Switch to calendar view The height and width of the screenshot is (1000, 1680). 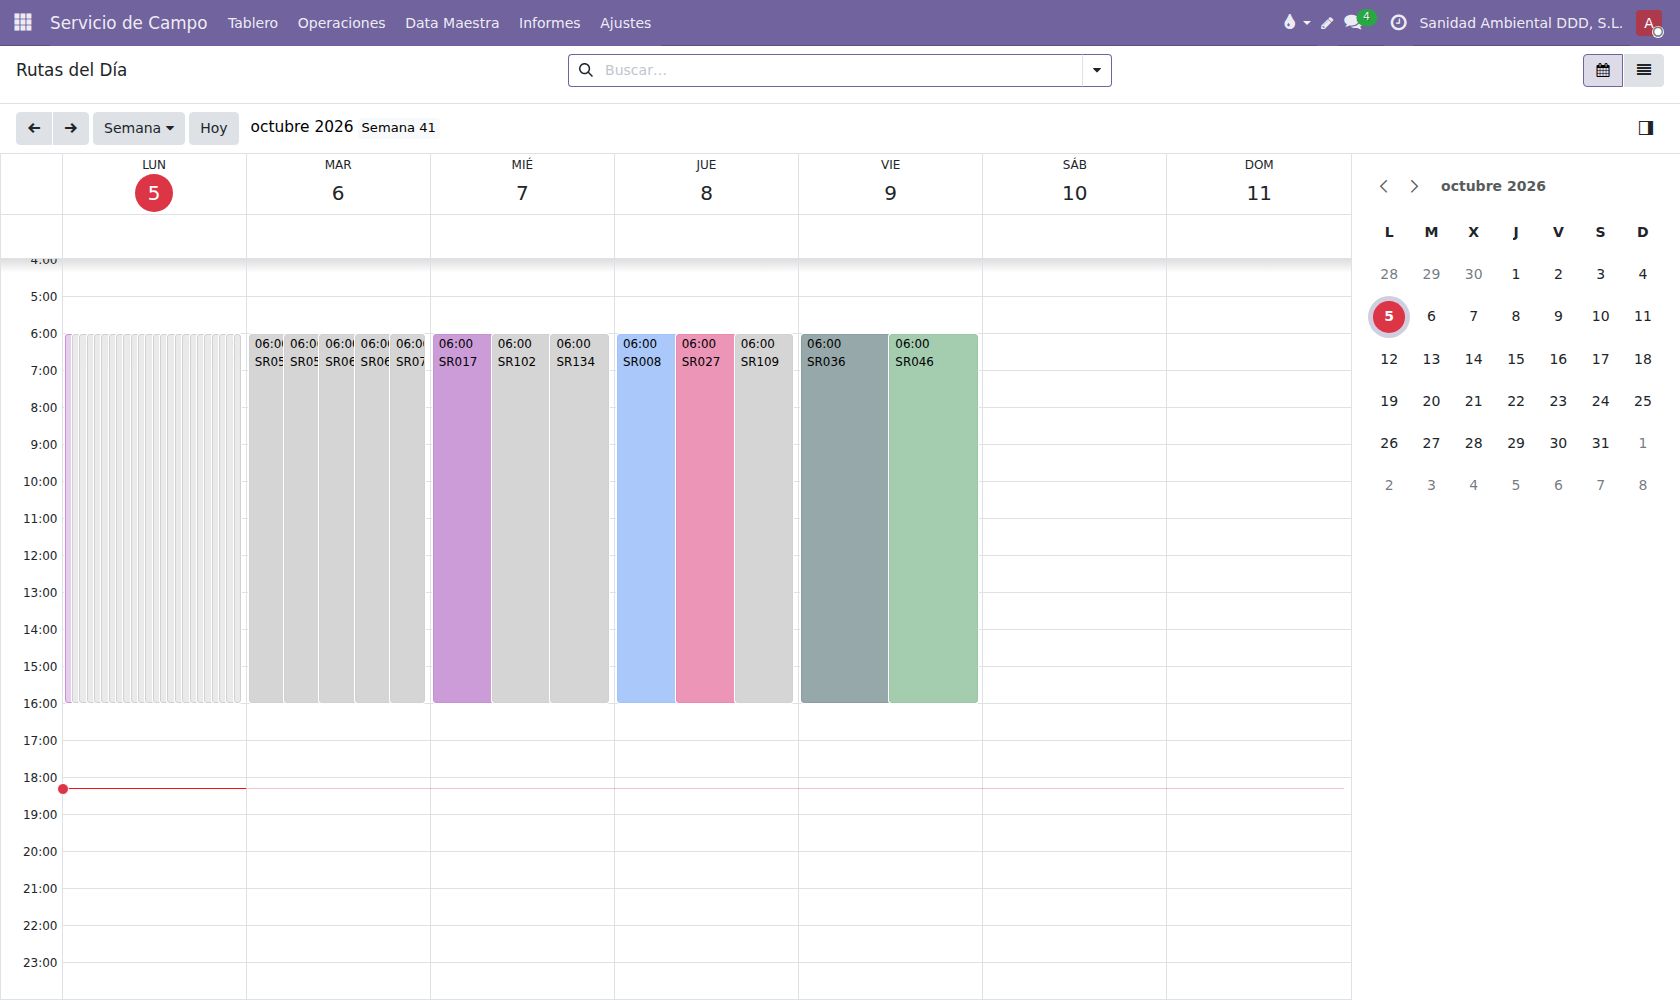tap(1603, 70)
